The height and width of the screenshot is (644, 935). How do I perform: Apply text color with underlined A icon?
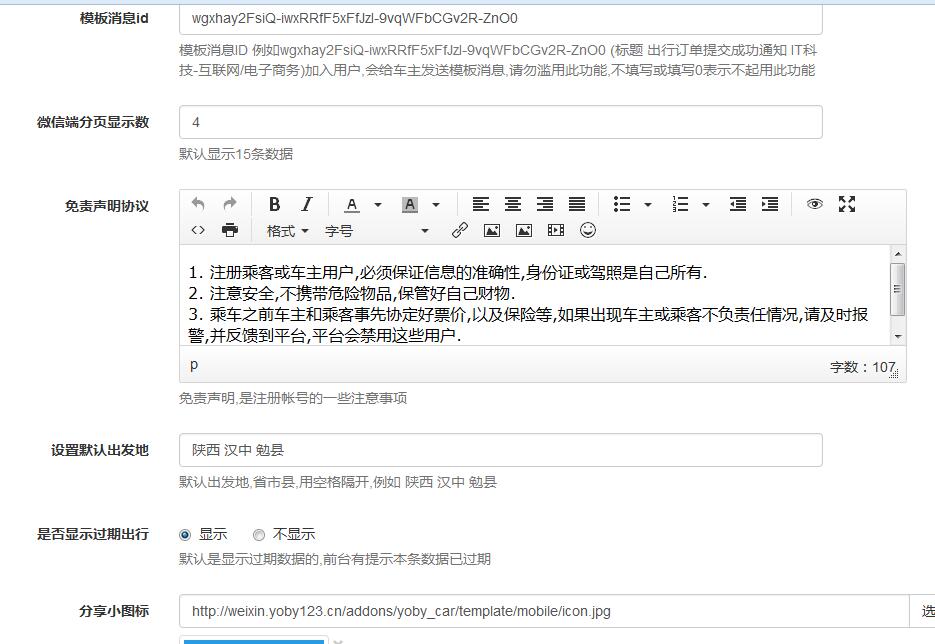coord(352,205)
